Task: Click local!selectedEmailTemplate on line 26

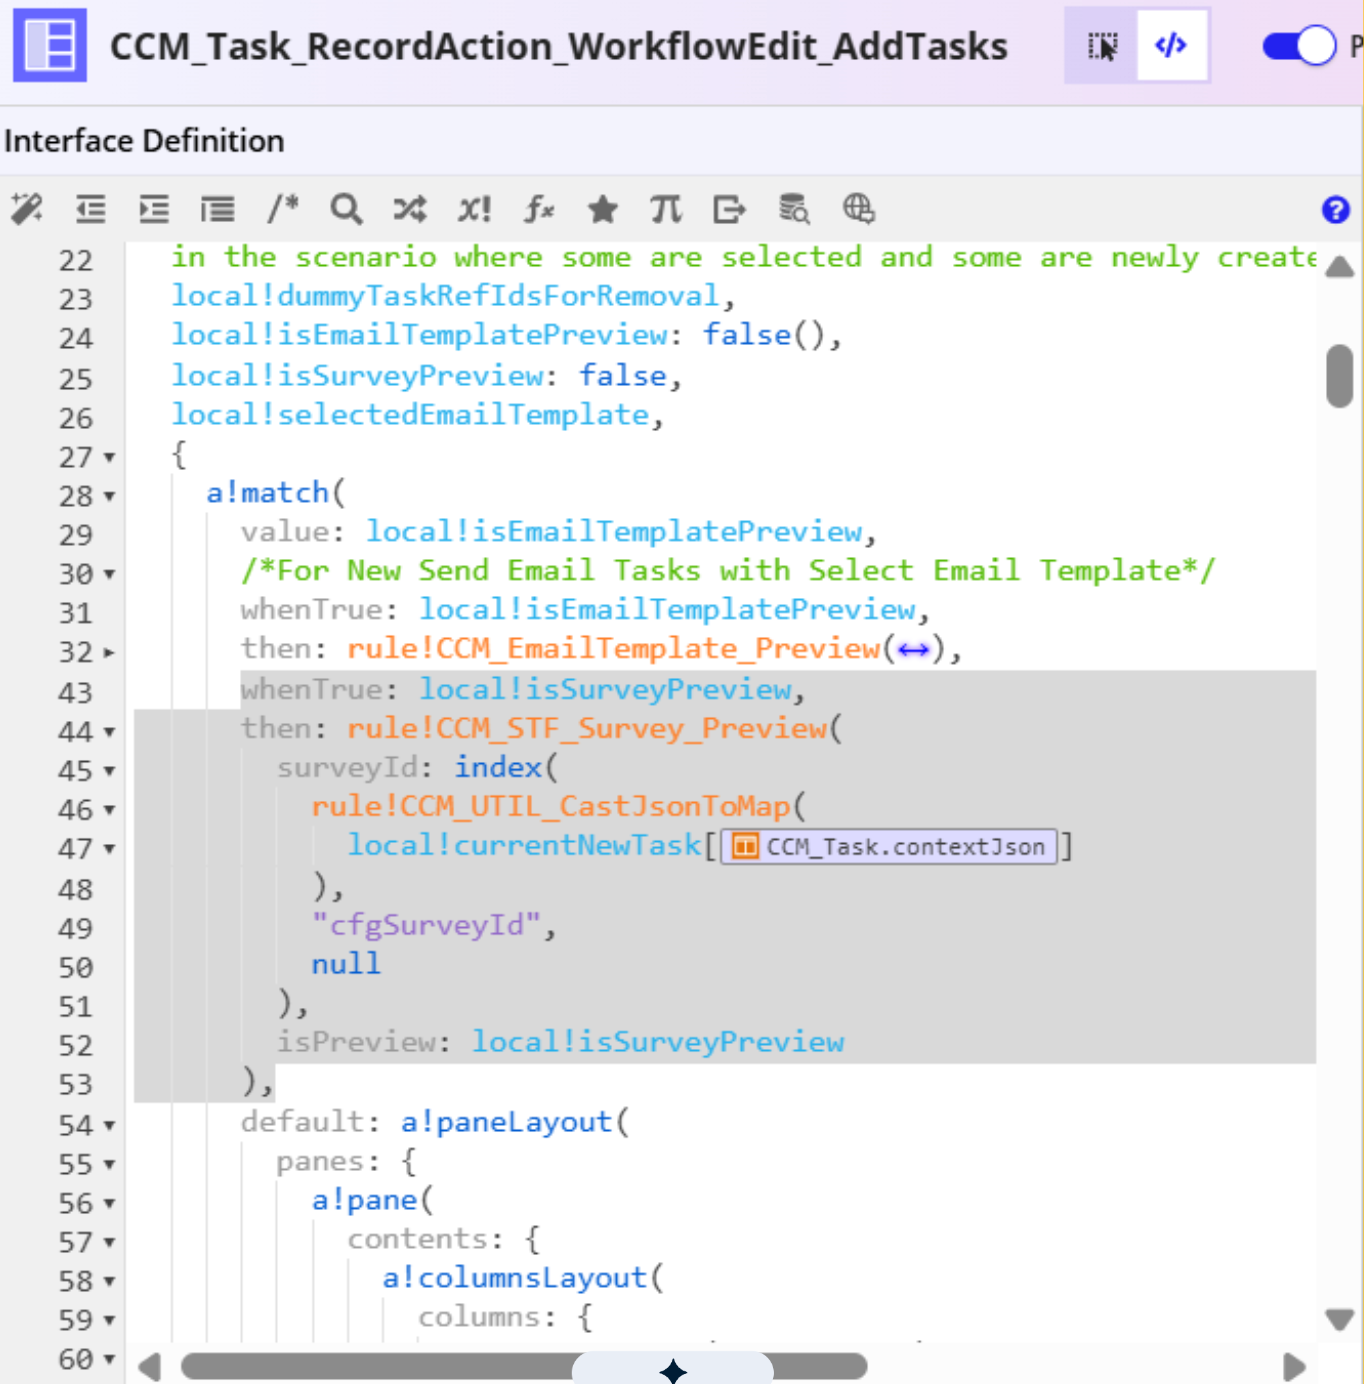Action: pos(410,414)
